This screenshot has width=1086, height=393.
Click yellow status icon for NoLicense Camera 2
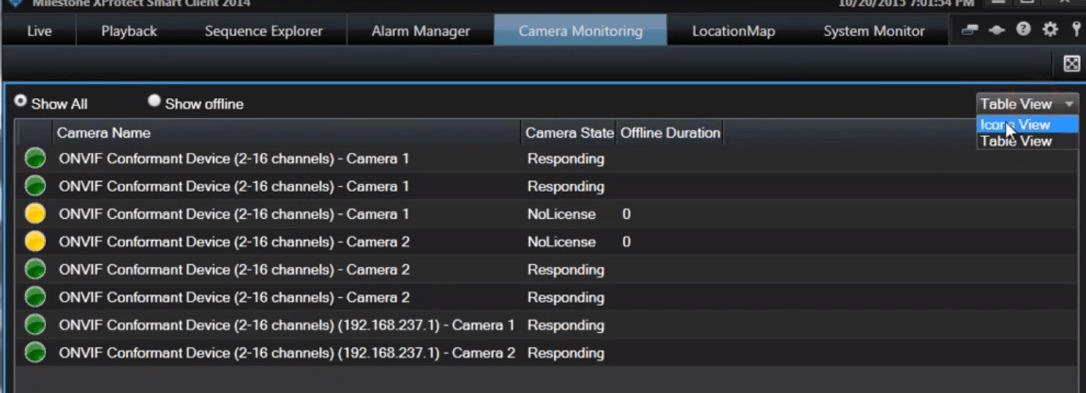35,242
